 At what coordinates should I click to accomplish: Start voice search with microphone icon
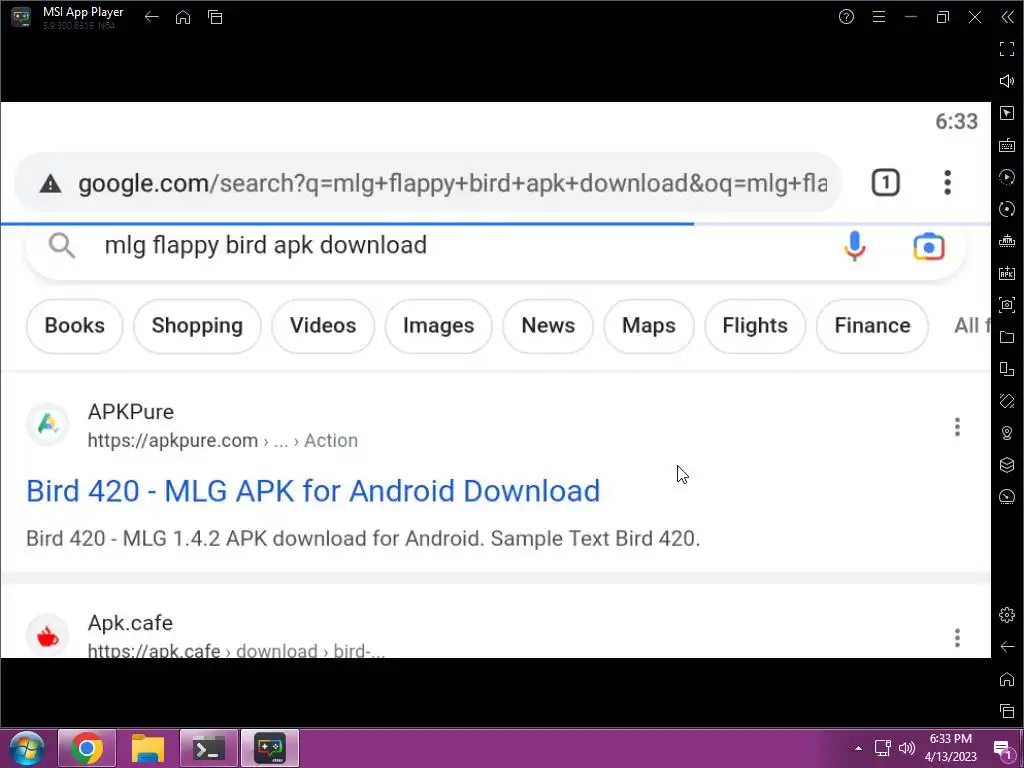pos(854,246)
